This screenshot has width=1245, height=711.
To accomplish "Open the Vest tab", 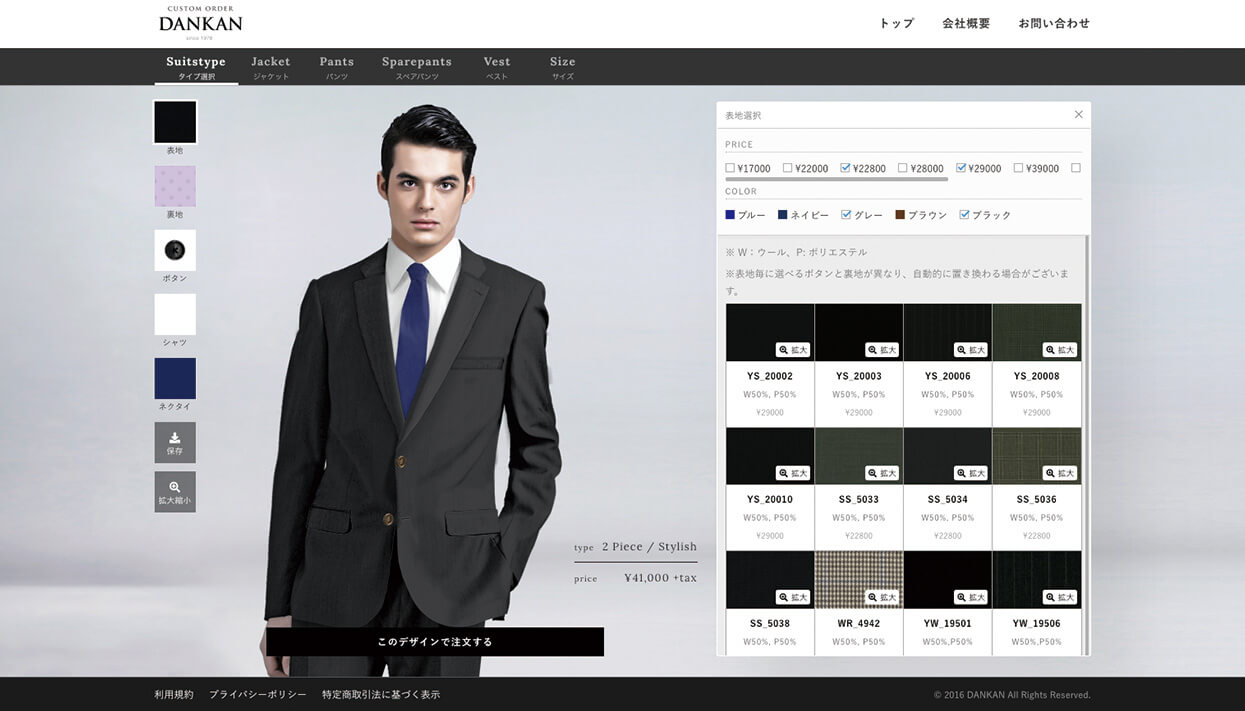I will coord(497,66).
